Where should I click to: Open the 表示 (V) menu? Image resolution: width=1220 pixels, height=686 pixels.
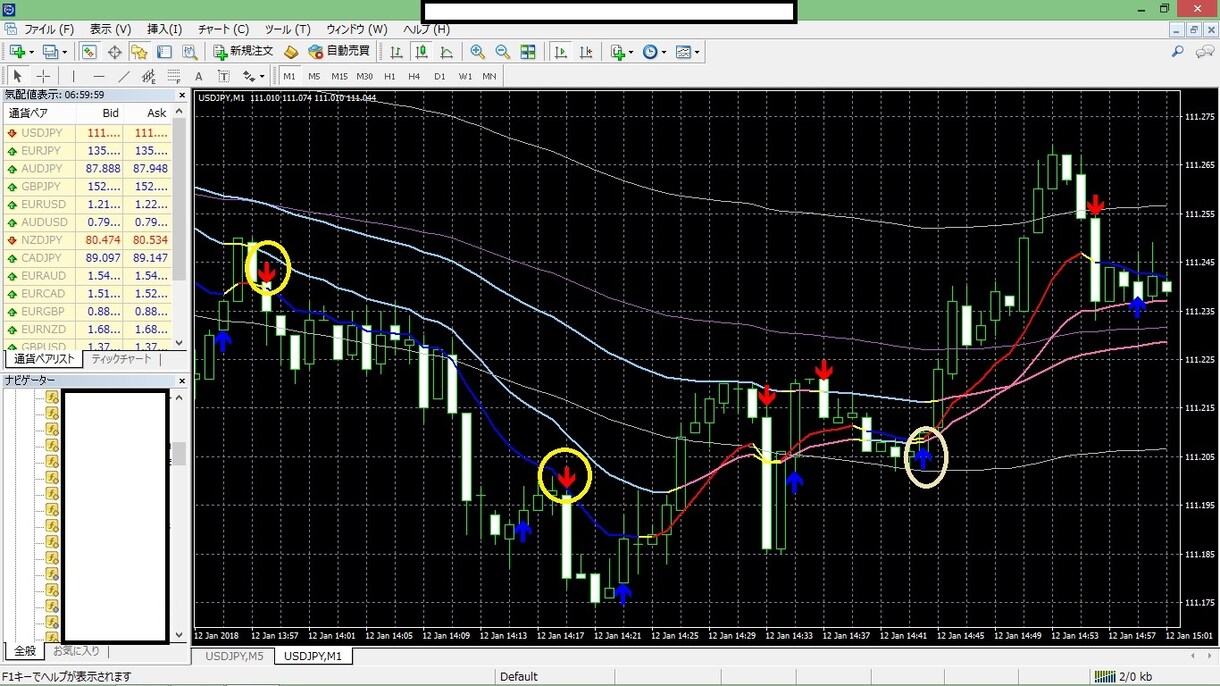tap(110, 29)
